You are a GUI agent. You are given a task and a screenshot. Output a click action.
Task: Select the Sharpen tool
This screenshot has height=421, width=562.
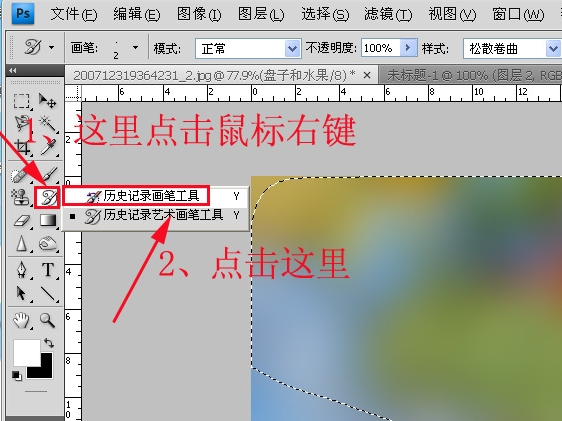pyautogui.click(x=22, y=243)
